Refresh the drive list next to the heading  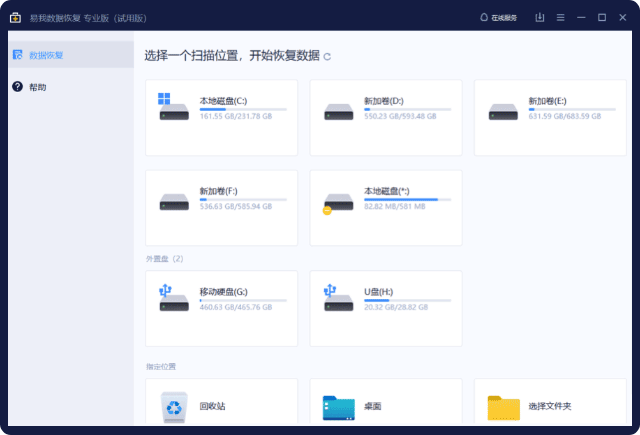327,57
